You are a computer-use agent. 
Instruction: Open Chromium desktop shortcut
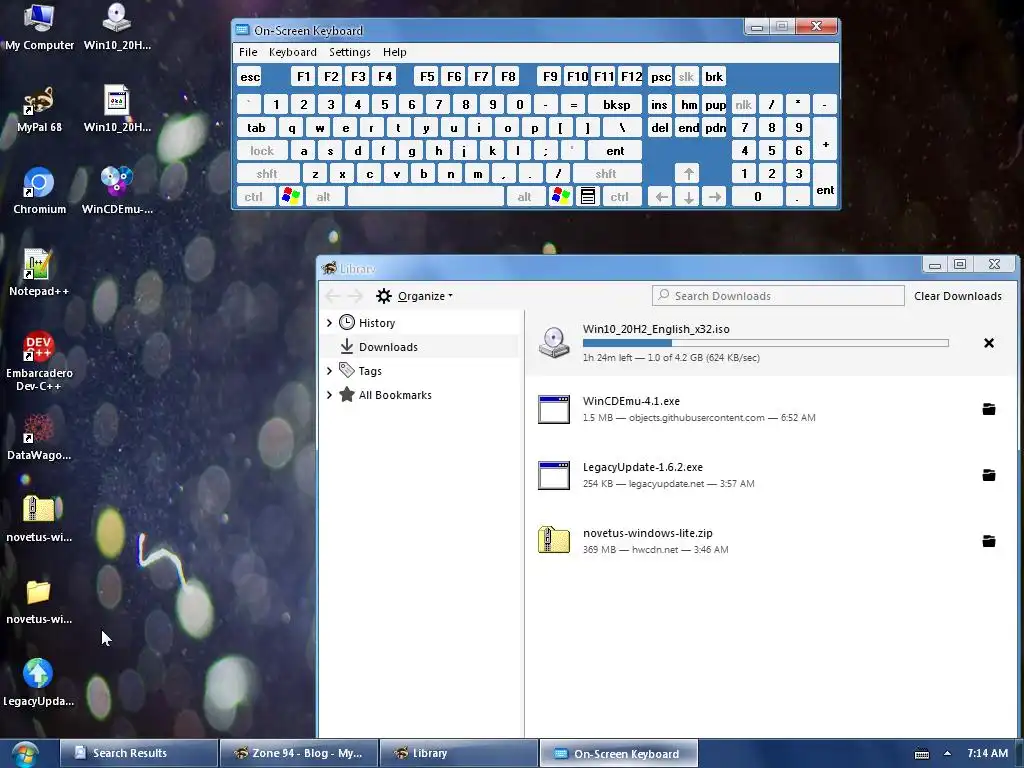[39, 191]
